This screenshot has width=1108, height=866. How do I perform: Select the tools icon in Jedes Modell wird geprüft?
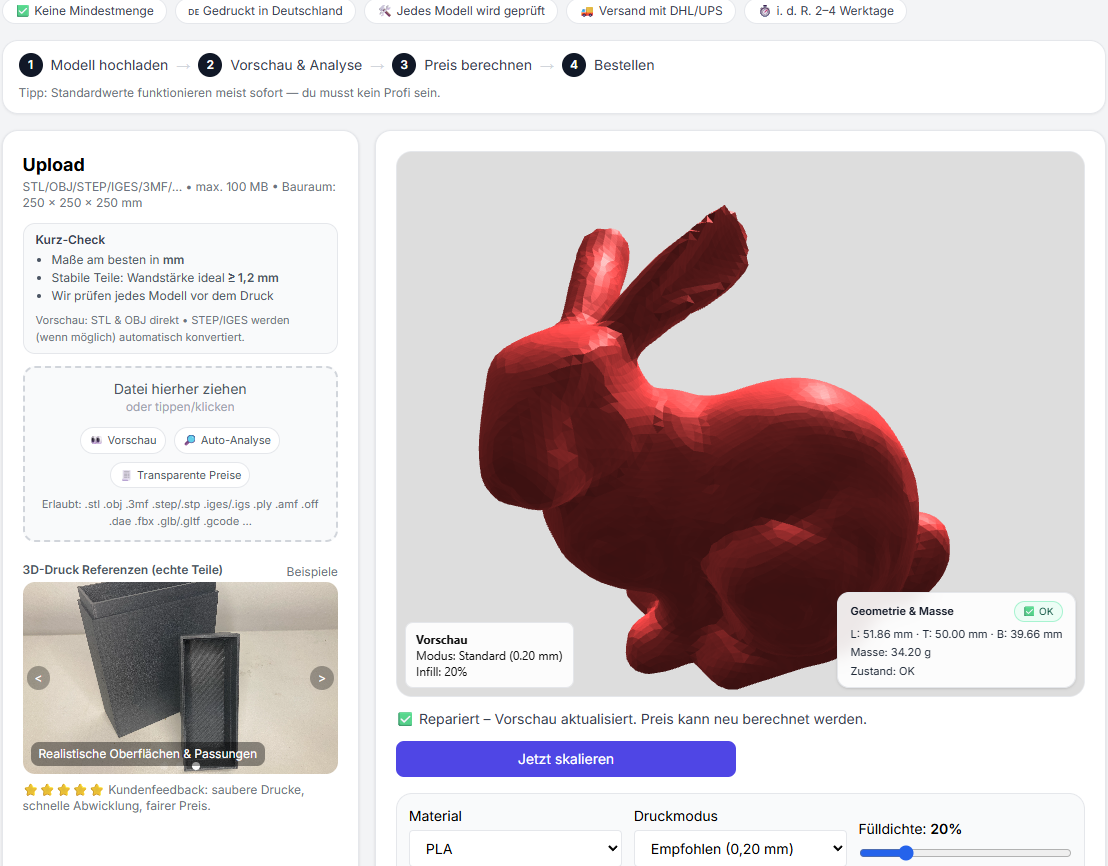(x=384, y=12)
